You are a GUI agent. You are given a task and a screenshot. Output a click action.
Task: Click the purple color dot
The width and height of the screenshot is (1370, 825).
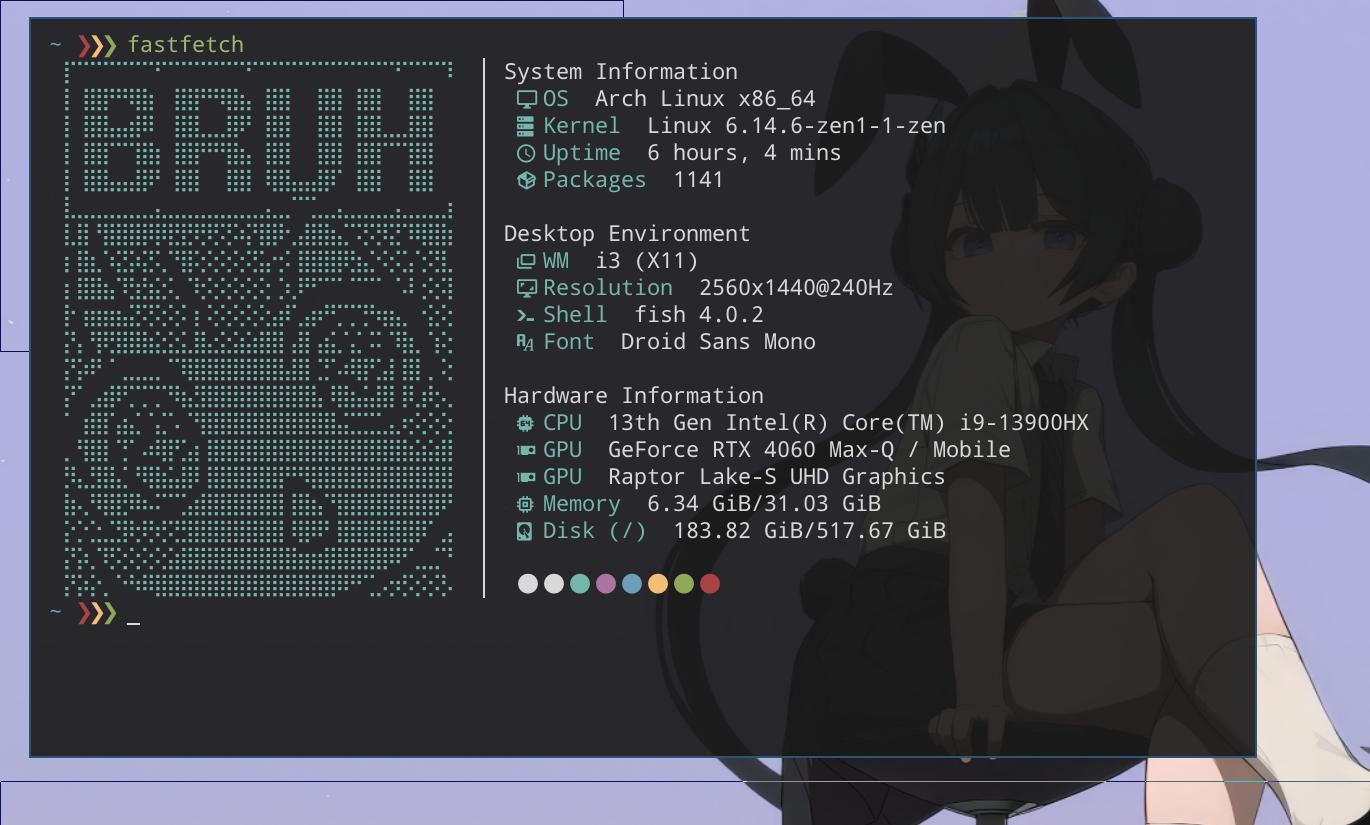(x=606, y=584)
